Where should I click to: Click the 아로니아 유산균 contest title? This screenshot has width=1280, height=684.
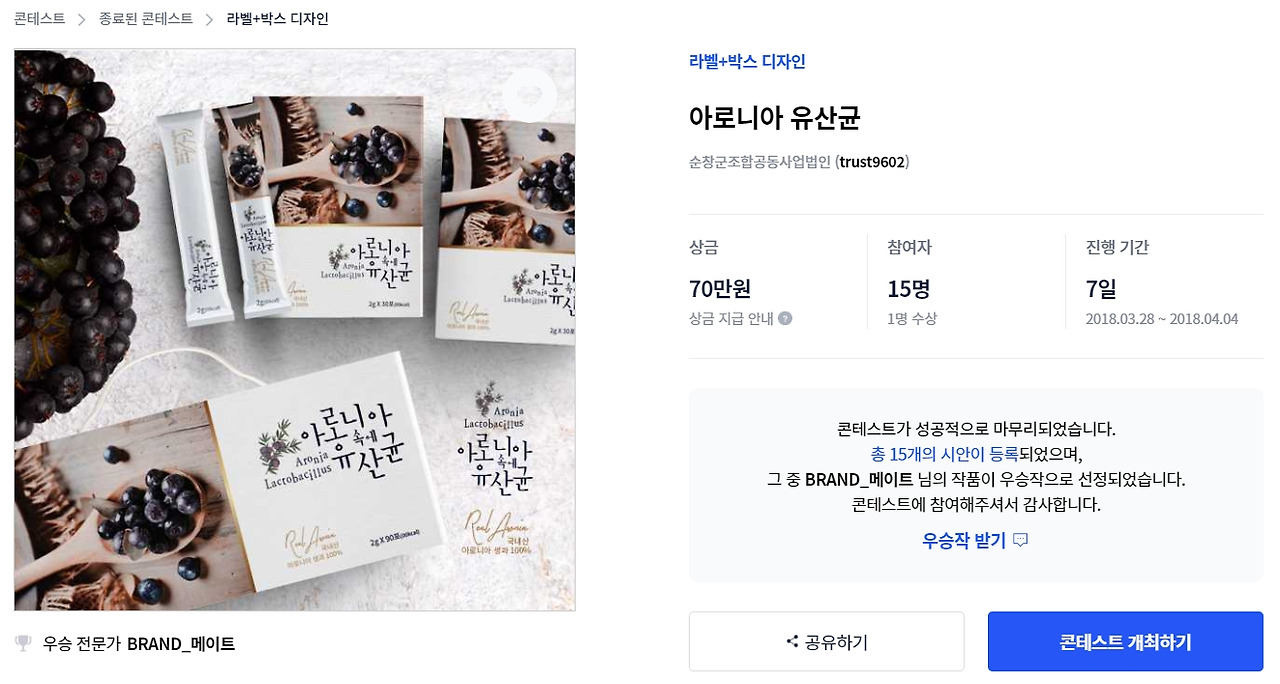click(775, 117)
